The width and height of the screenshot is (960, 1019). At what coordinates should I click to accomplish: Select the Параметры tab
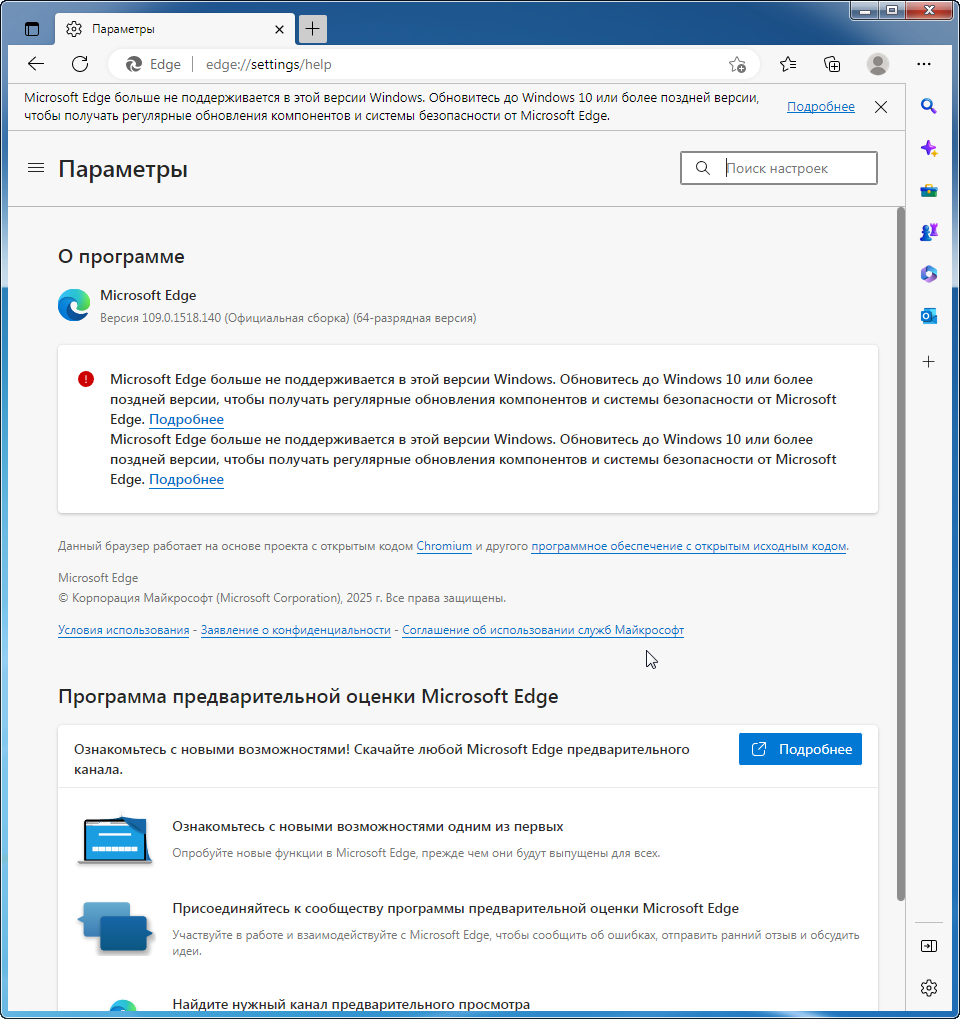[x=170, y=29]
